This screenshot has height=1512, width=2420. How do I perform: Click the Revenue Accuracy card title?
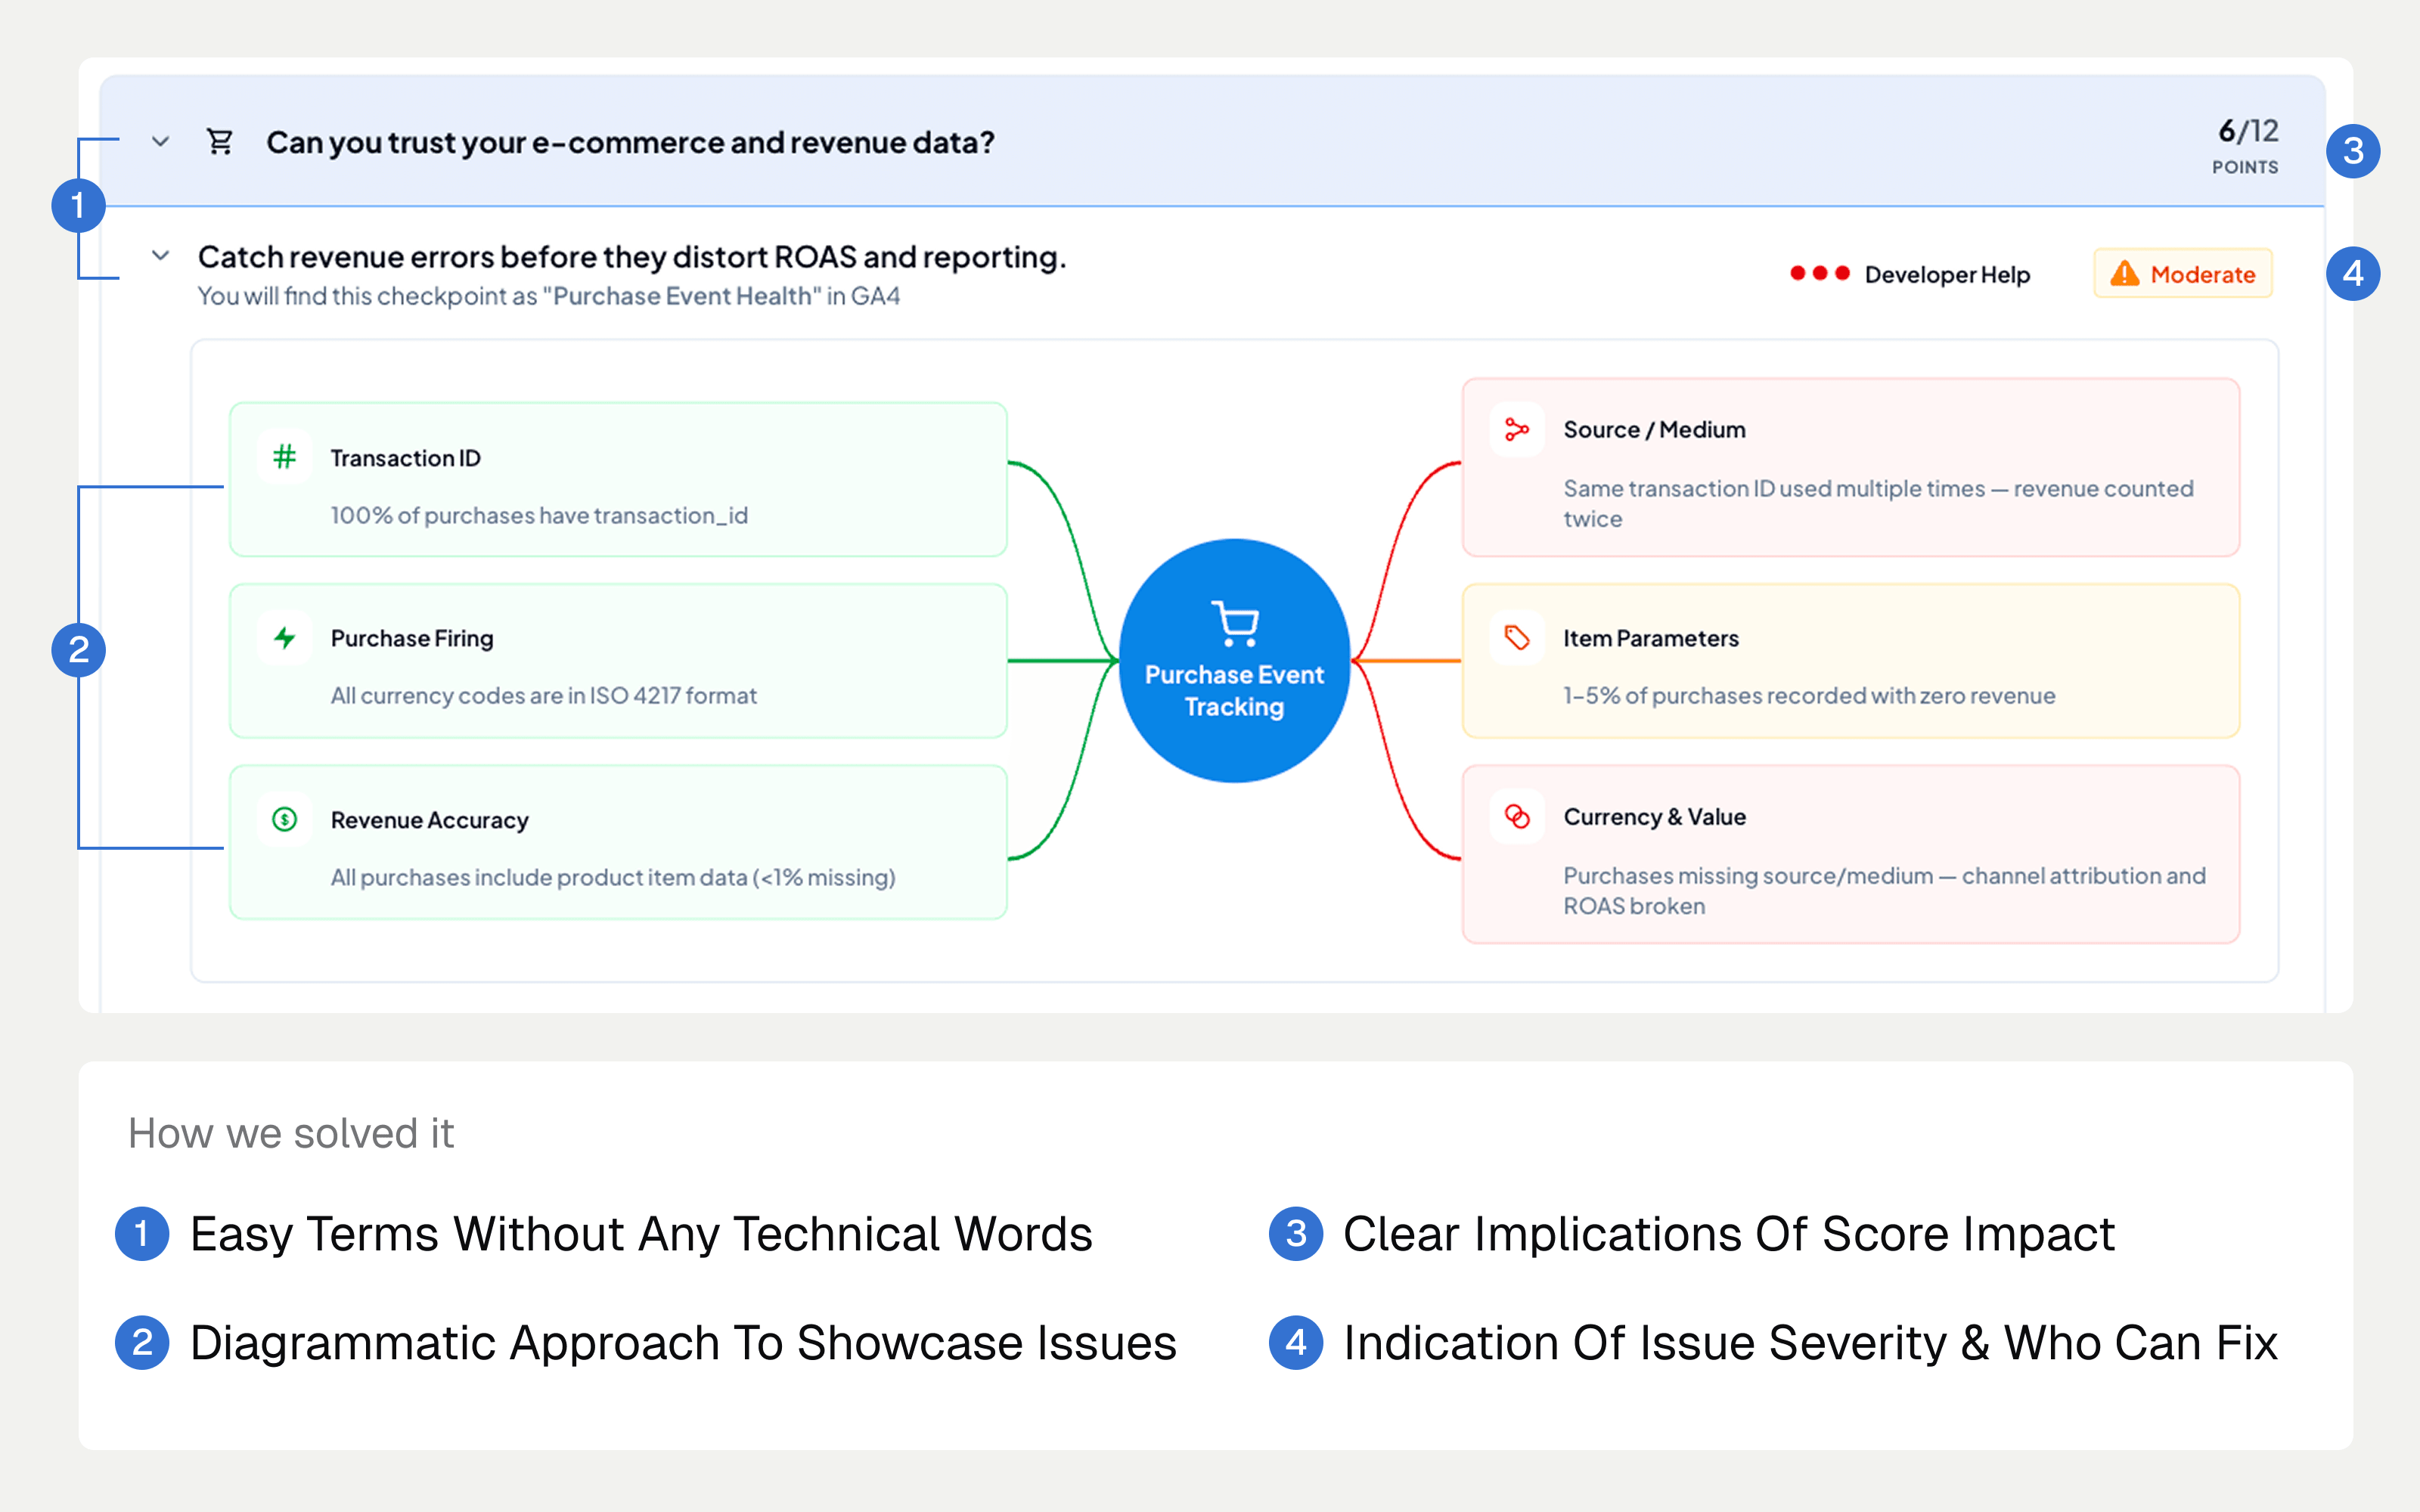pyautogui.click(x=429, y=820)
